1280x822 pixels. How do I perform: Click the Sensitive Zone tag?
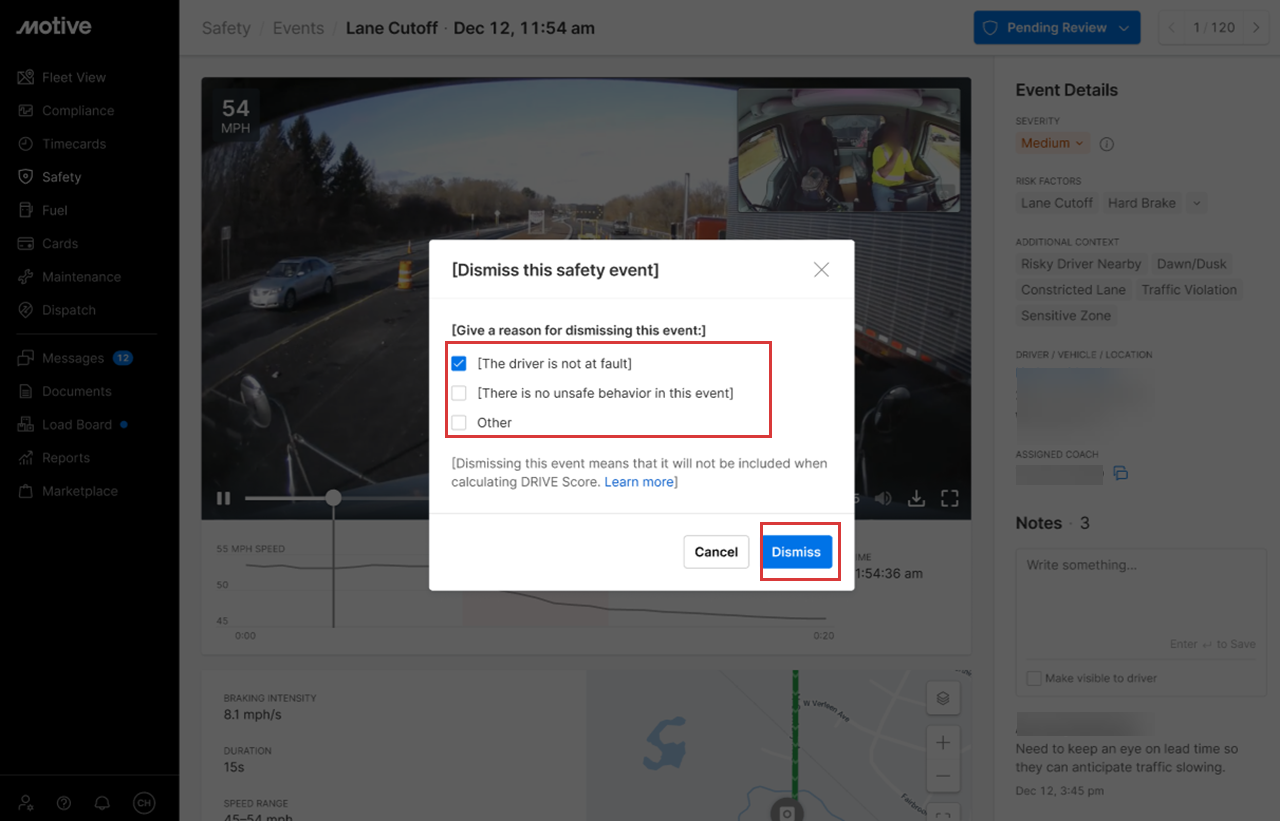1066,316
